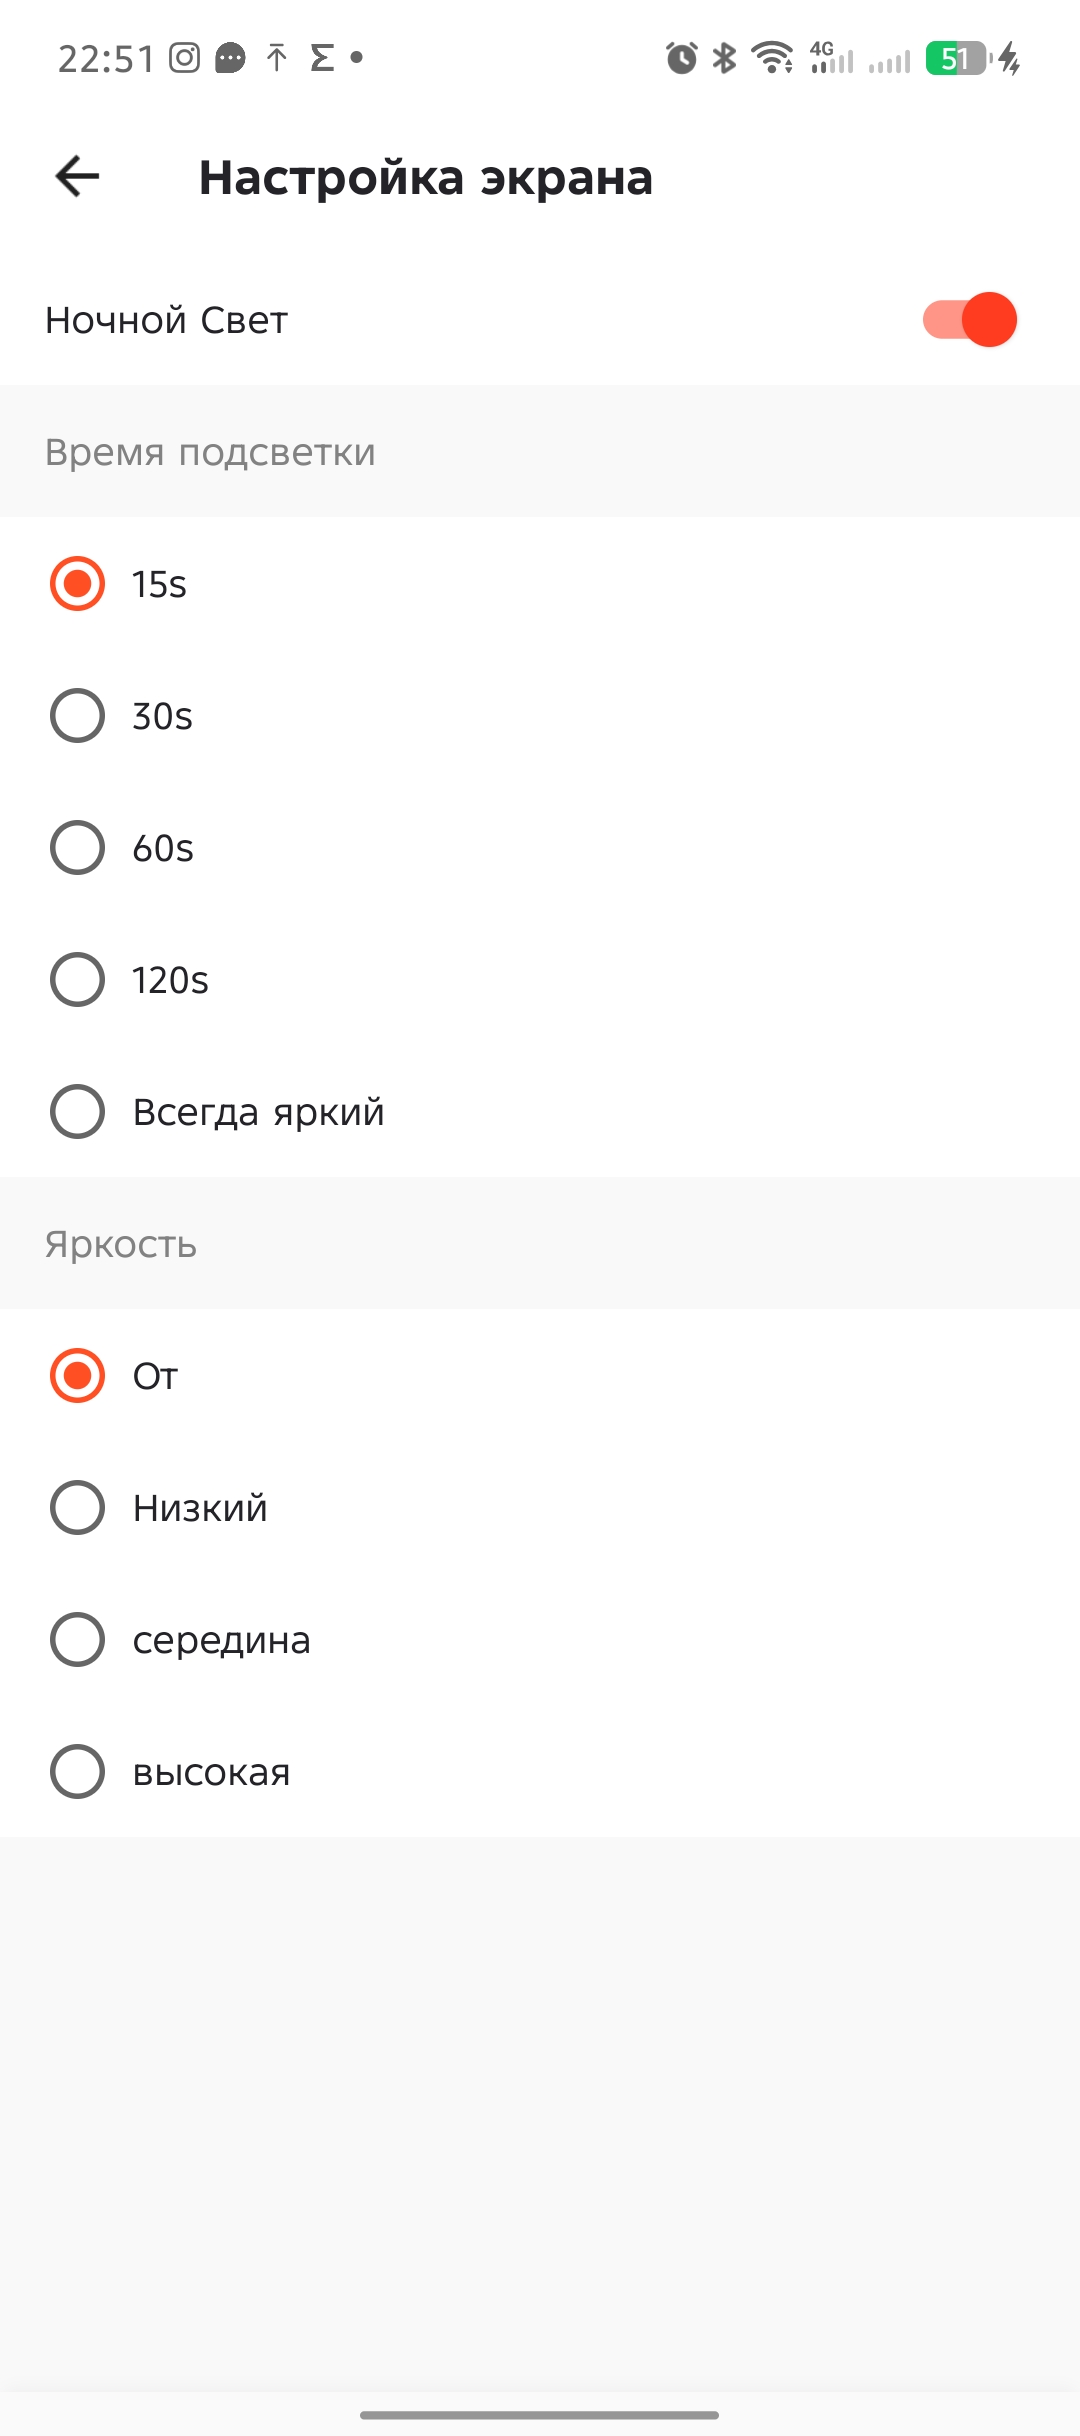The width and height of the screenshot is (1080, 2436).
Task: Tap the Wi-Fi status icon
Action: pos(772,59)
